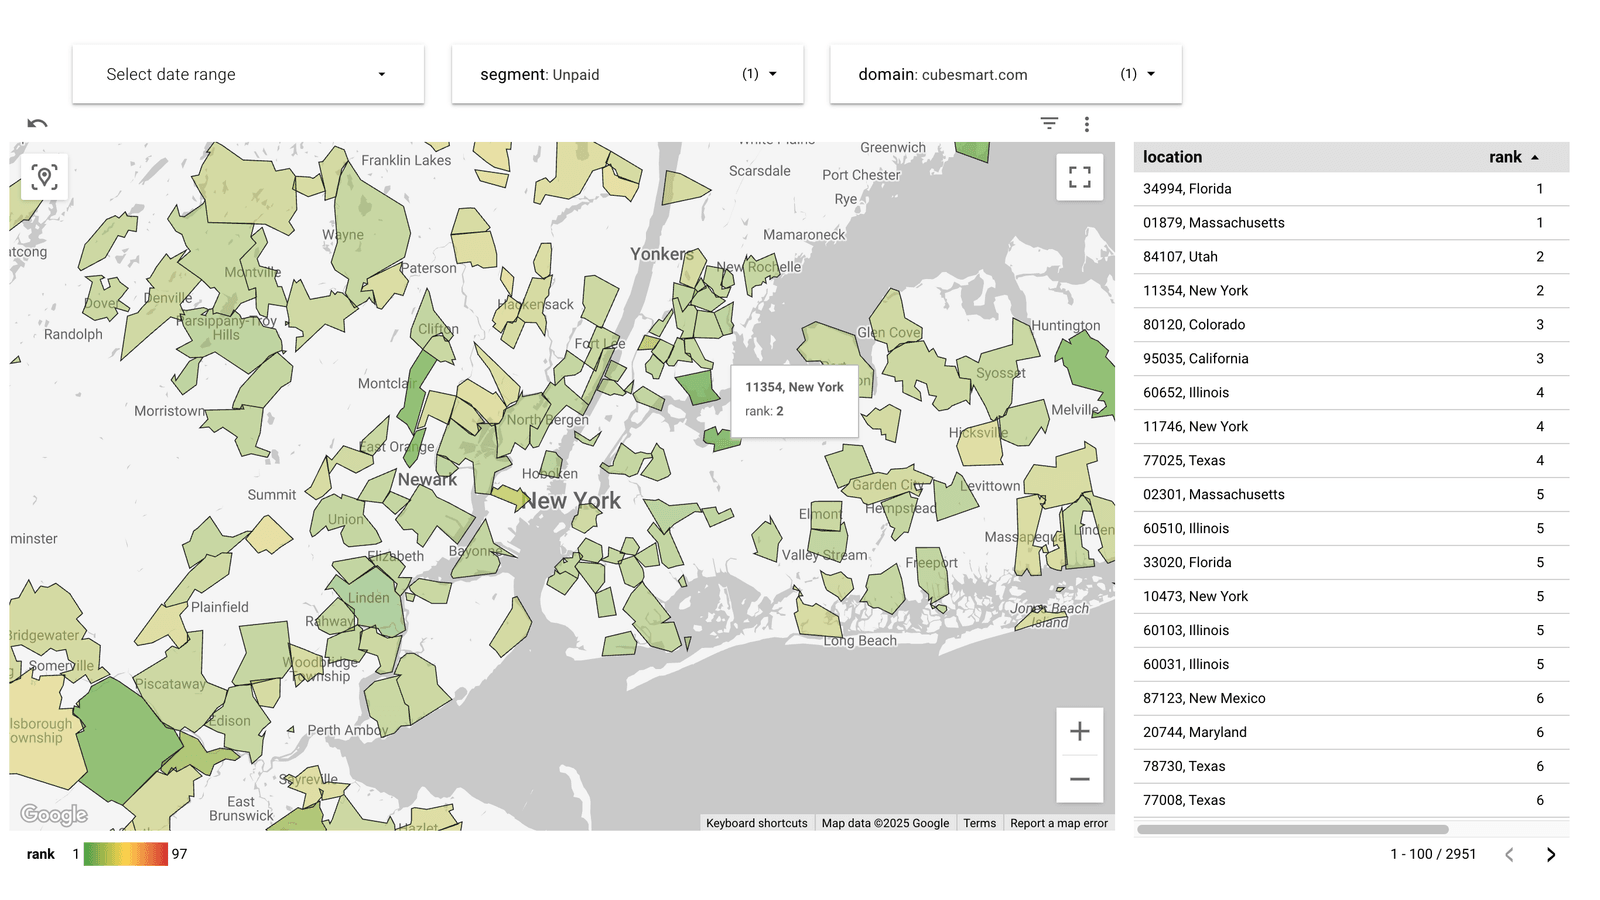Zoom in on the map
The width and height of the screenshot is (1600, 900).
(x=1080, y=731)
